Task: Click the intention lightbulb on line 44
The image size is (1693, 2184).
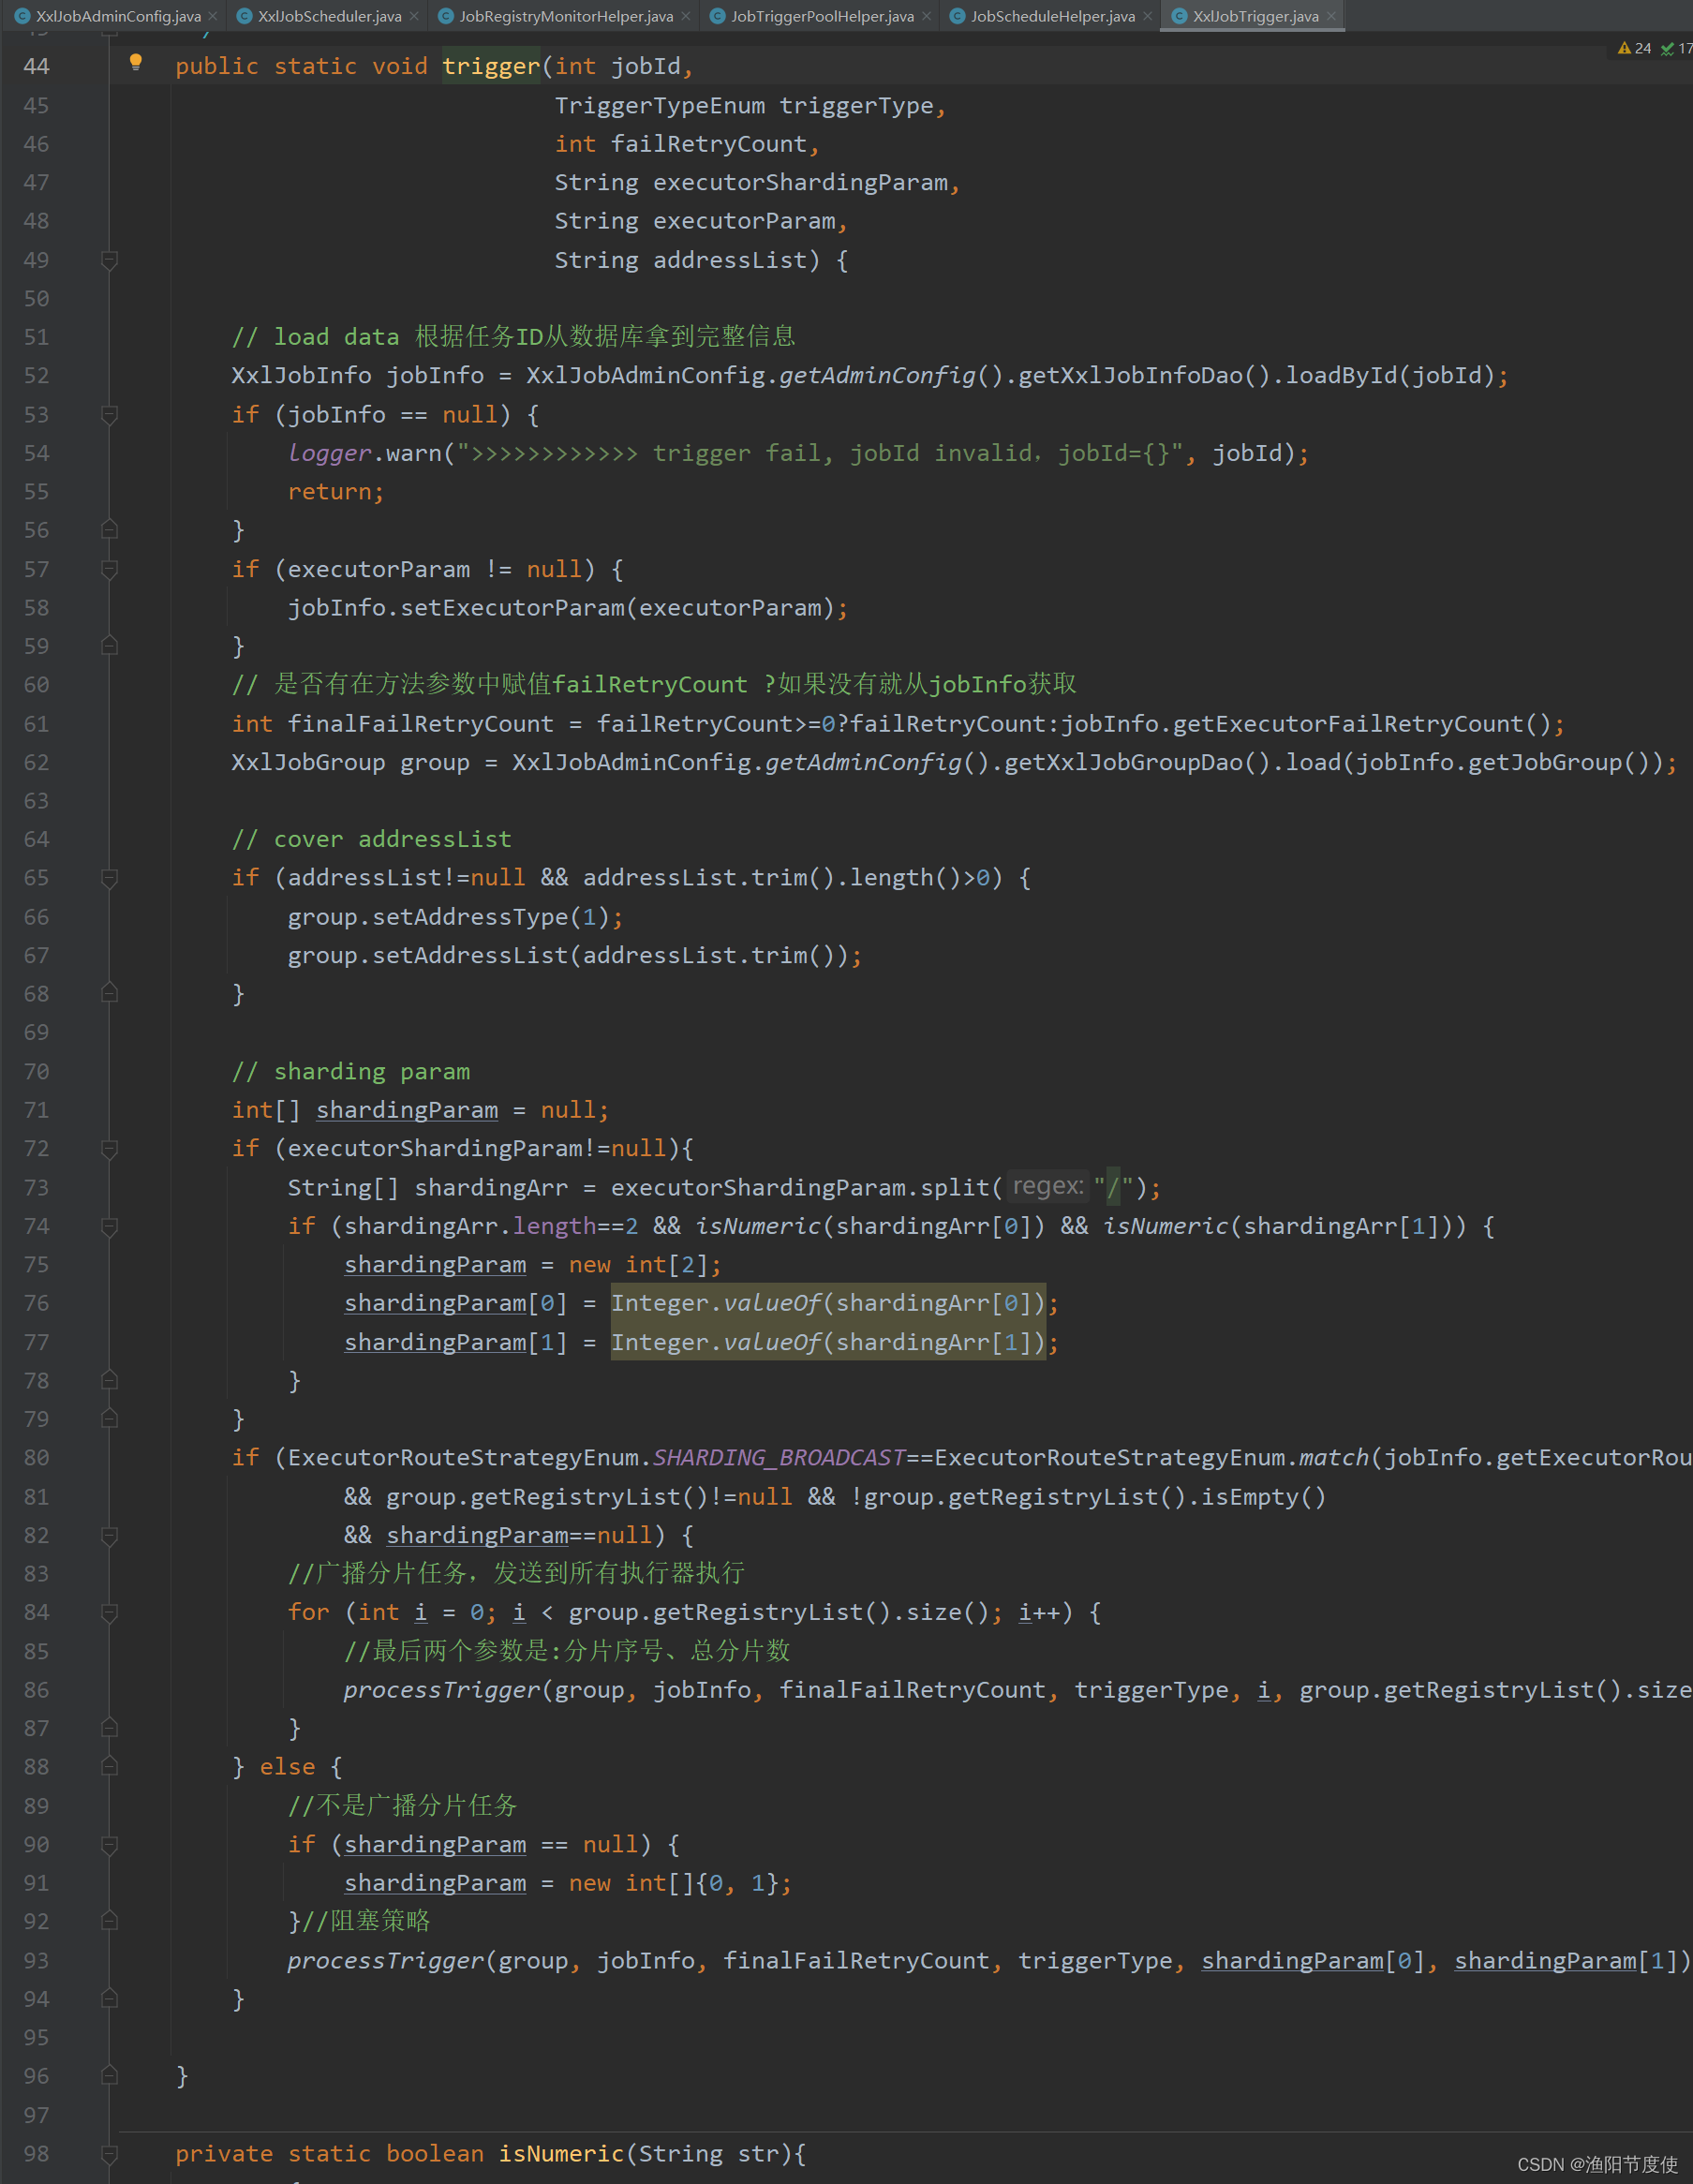Action: coord(136,64)
